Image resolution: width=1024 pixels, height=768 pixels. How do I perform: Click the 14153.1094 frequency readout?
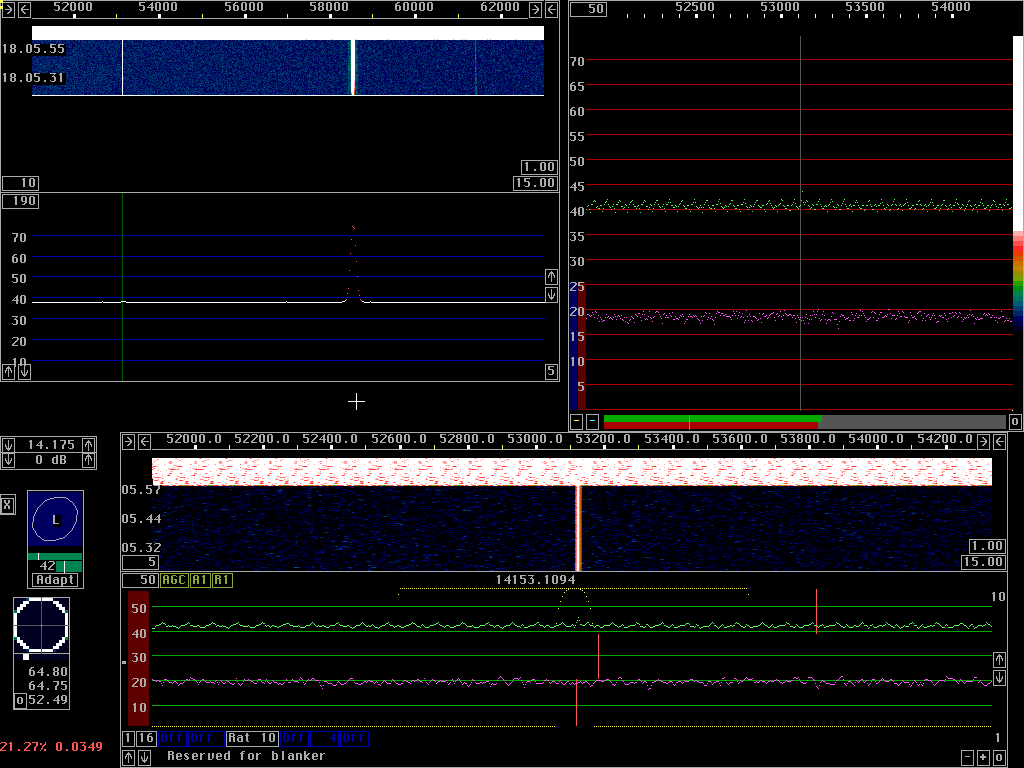pyautogui.click(x=536, y=579)
